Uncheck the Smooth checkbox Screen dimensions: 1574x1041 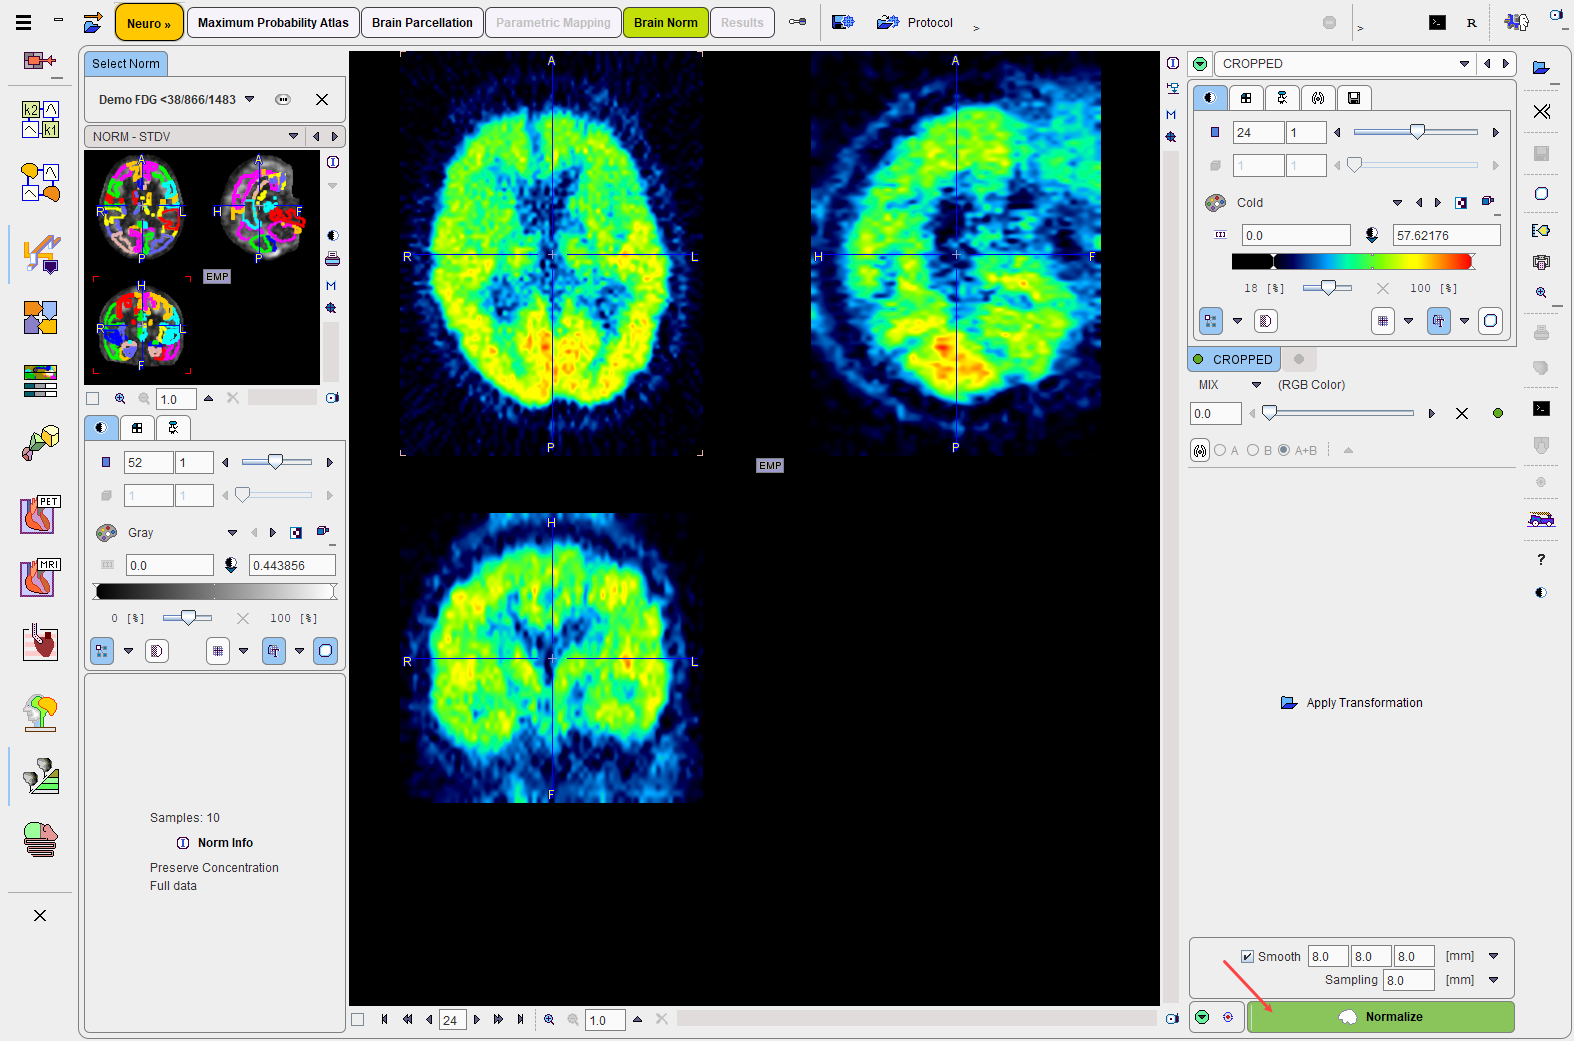click(1247, 957)
